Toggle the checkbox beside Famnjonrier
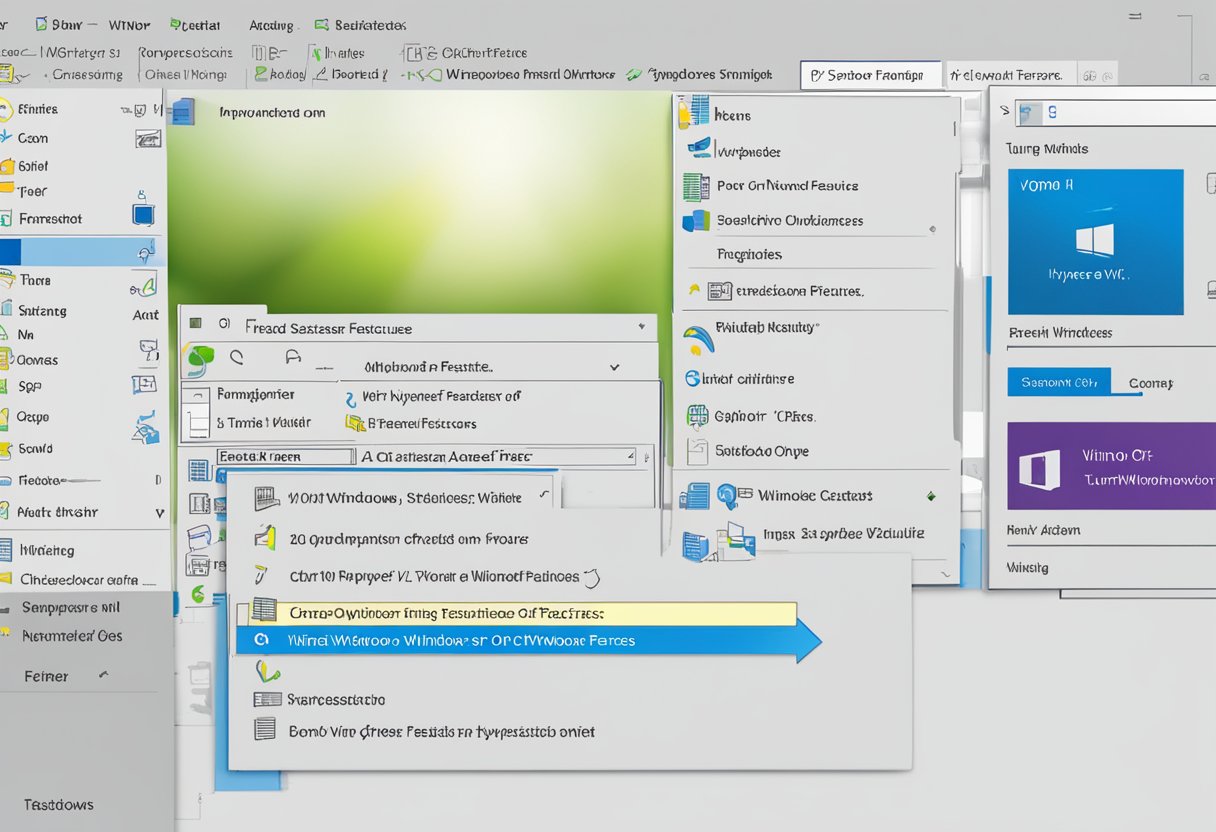This screenshot has height=832, width=1216. coord(200,395)
